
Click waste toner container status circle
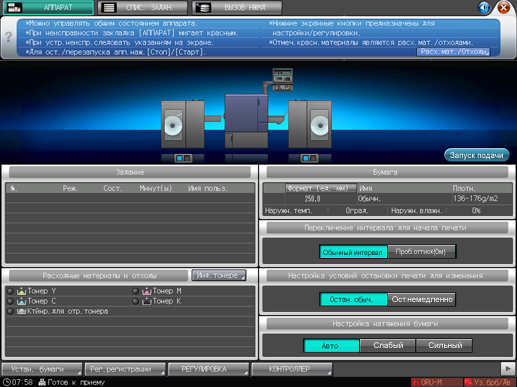pos(10,311)
